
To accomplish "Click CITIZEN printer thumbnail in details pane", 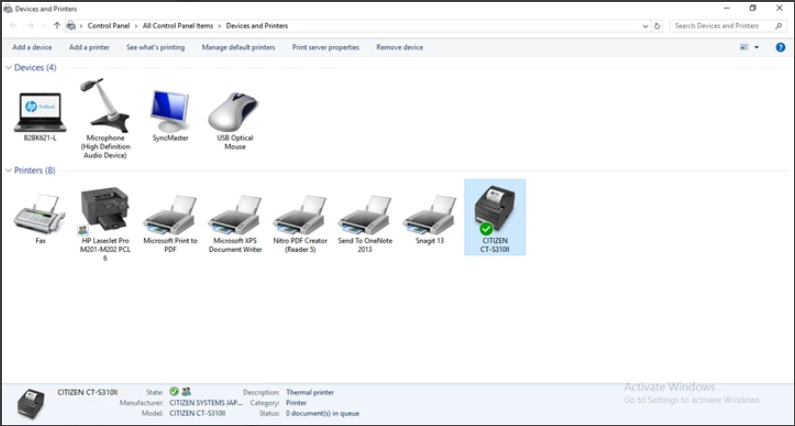I will (x=31, y=403).
